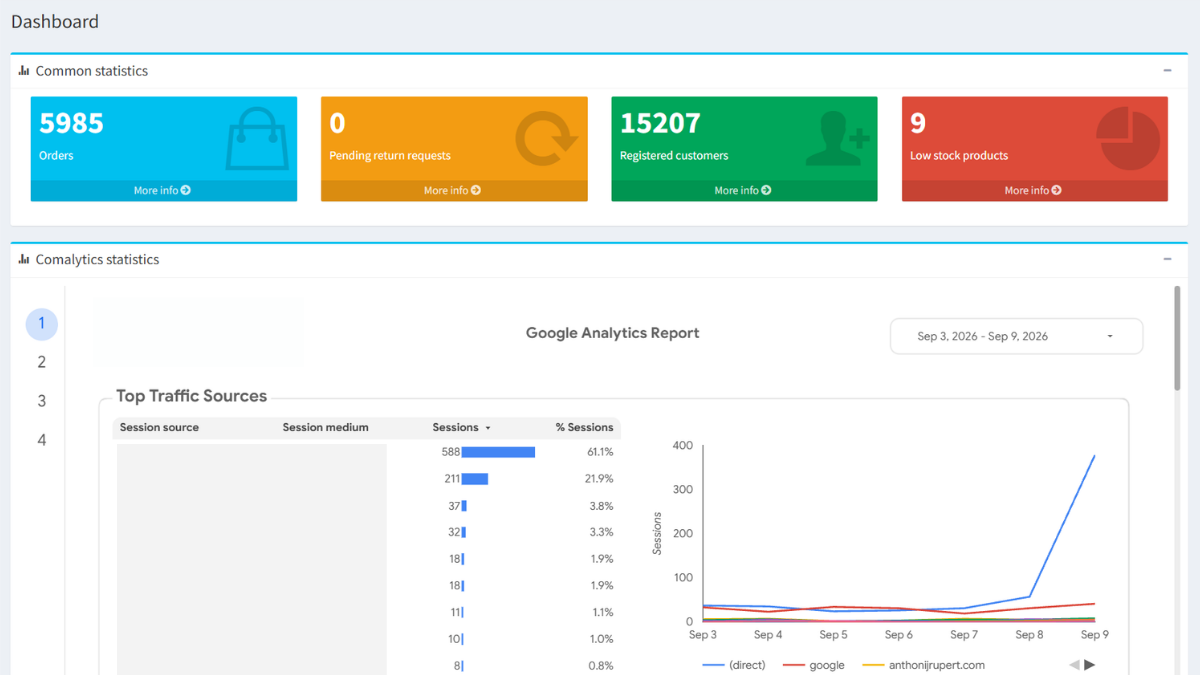The width and height of the screenshot is (1200, 675).
Task: Click the Sep 9 axis label
Action: pos(1094,635)
